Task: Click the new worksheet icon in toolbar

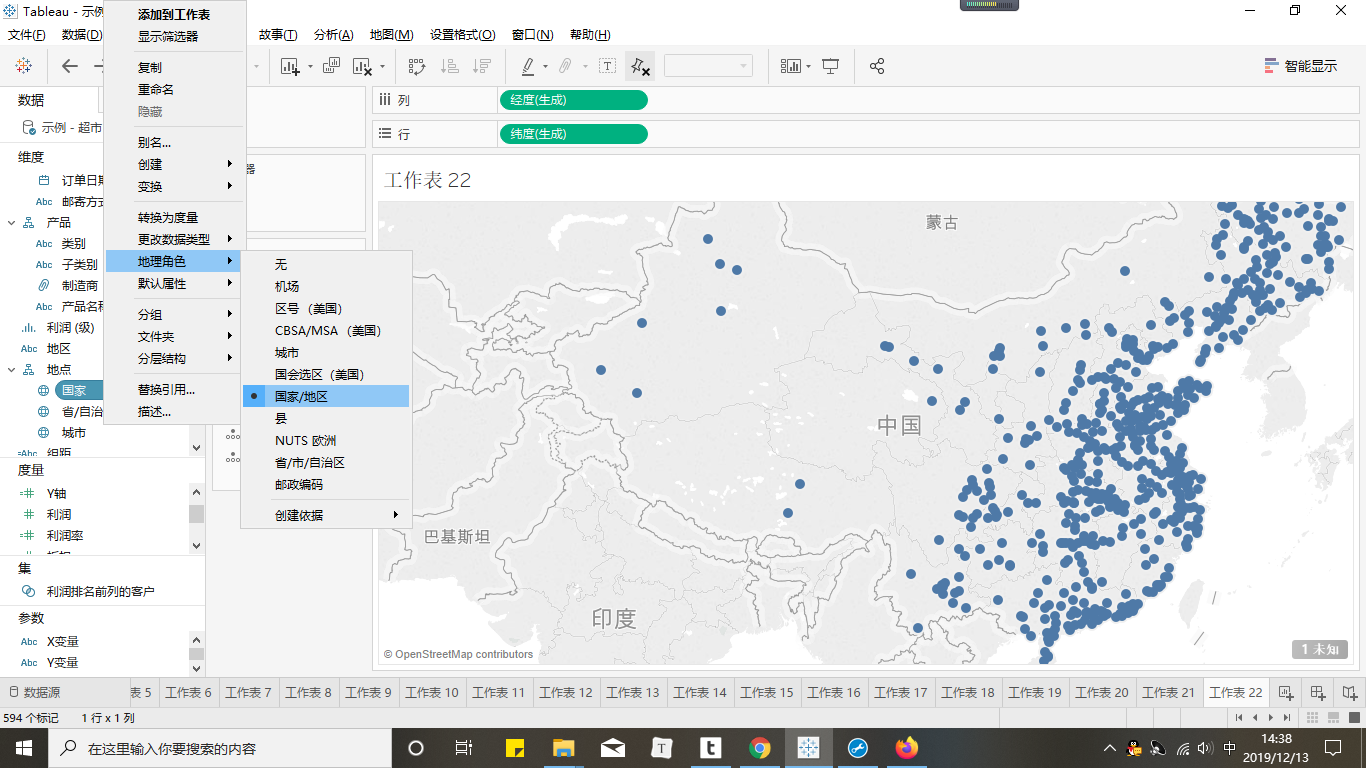Action: point(291,66)
